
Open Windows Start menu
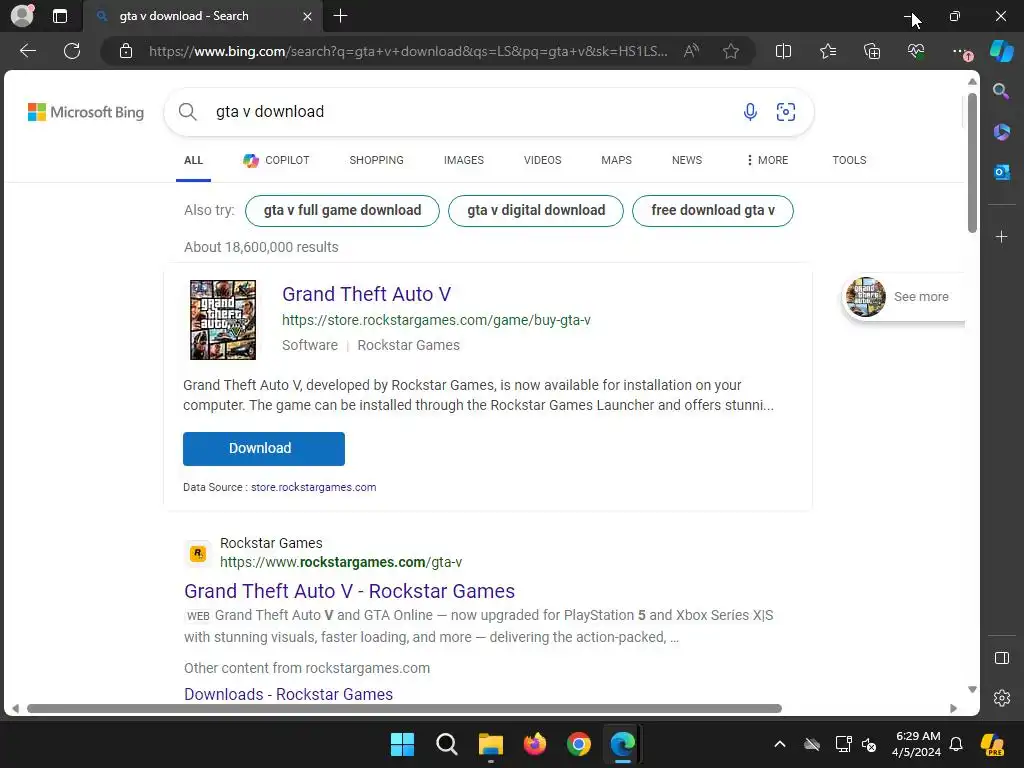tap(402, 744)
